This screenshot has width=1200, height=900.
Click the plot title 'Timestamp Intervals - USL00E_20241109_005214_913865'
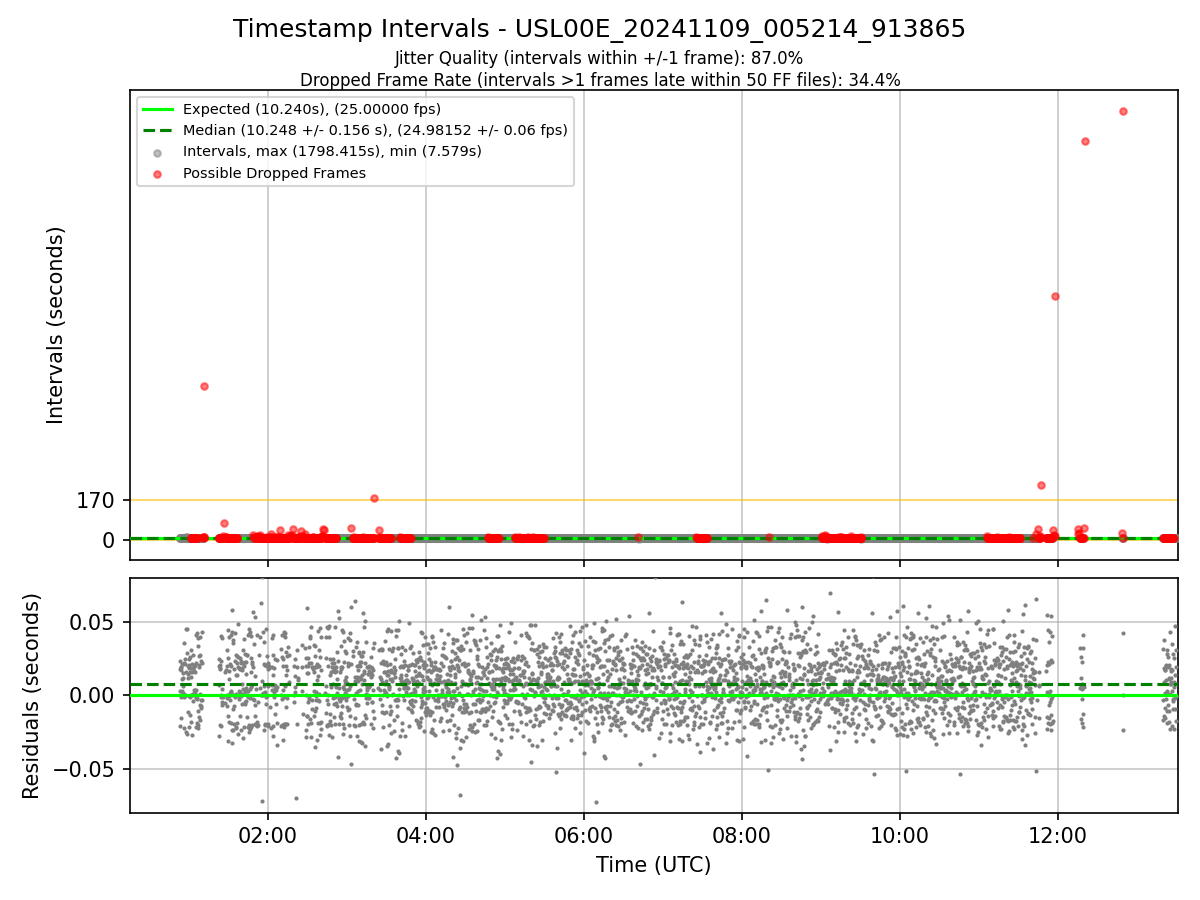pos(599,29)
